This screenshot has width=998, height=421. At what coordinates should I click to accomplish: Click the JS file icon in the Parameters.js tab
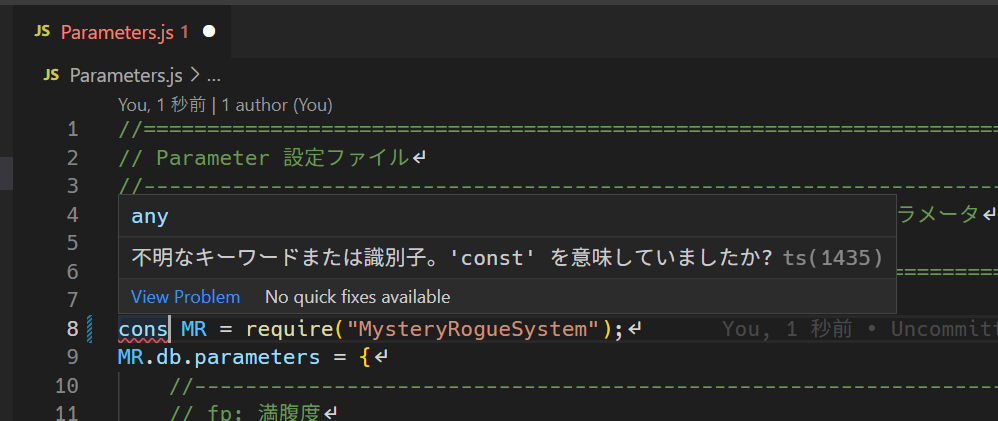click(42, 32)
